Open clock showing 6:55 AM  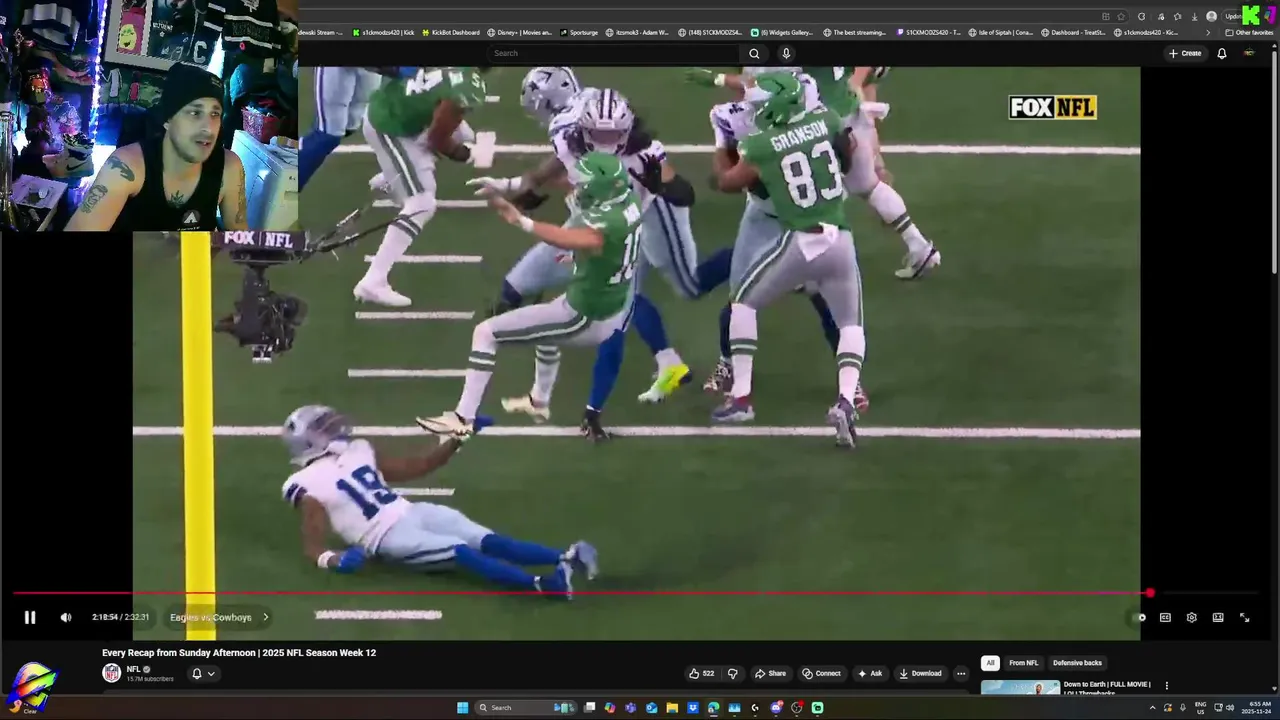click(x=1256, y=708)
